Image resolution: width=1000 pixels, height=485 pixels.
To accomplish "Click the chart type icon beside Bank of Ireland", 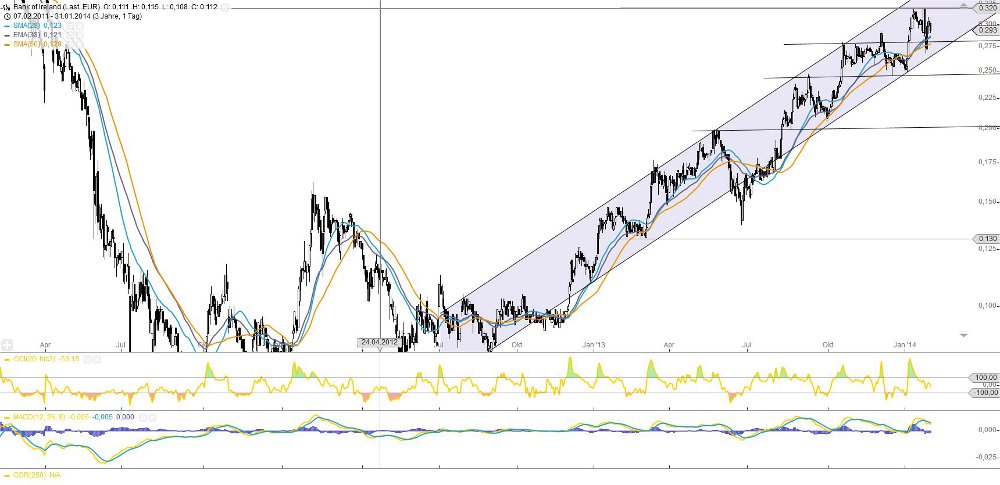I will tap(7, 7).
